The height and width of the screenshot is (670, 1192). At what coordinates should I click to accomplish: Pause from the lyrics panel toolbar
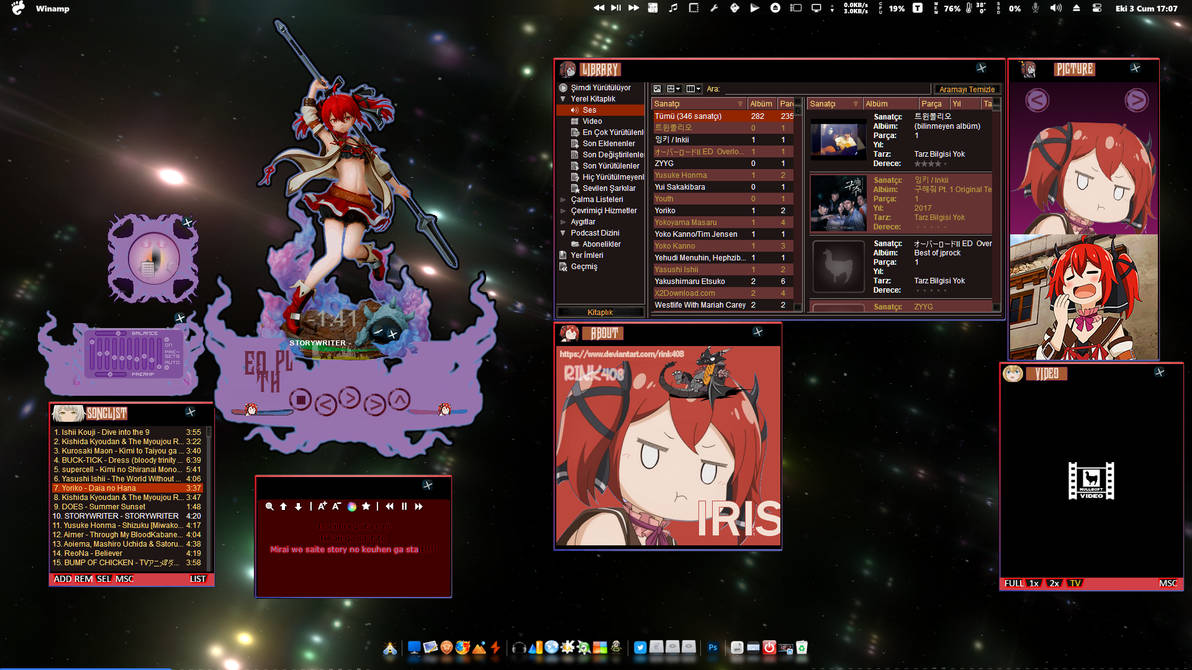click(404, 506)
